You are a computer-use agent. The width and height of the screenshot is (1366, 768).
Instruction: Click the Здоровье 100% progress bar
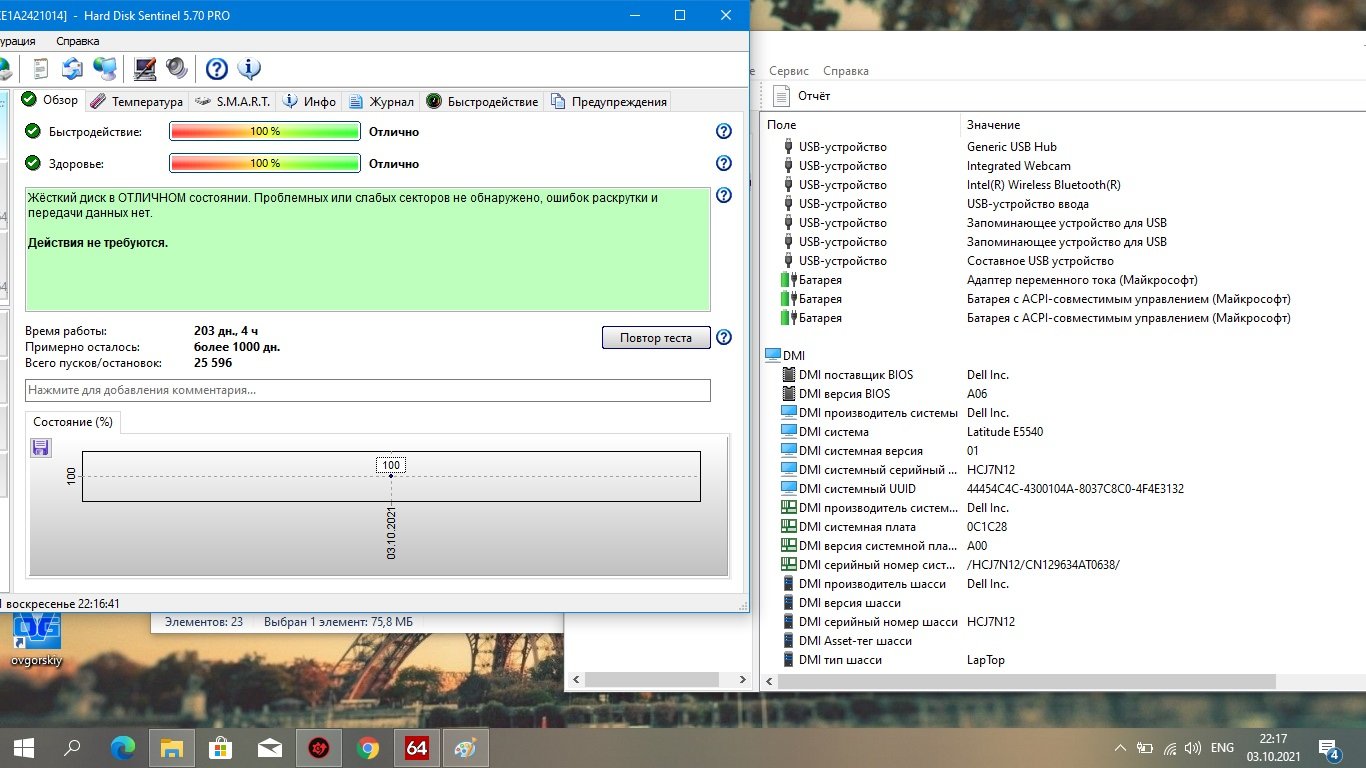tap(265, 163)
